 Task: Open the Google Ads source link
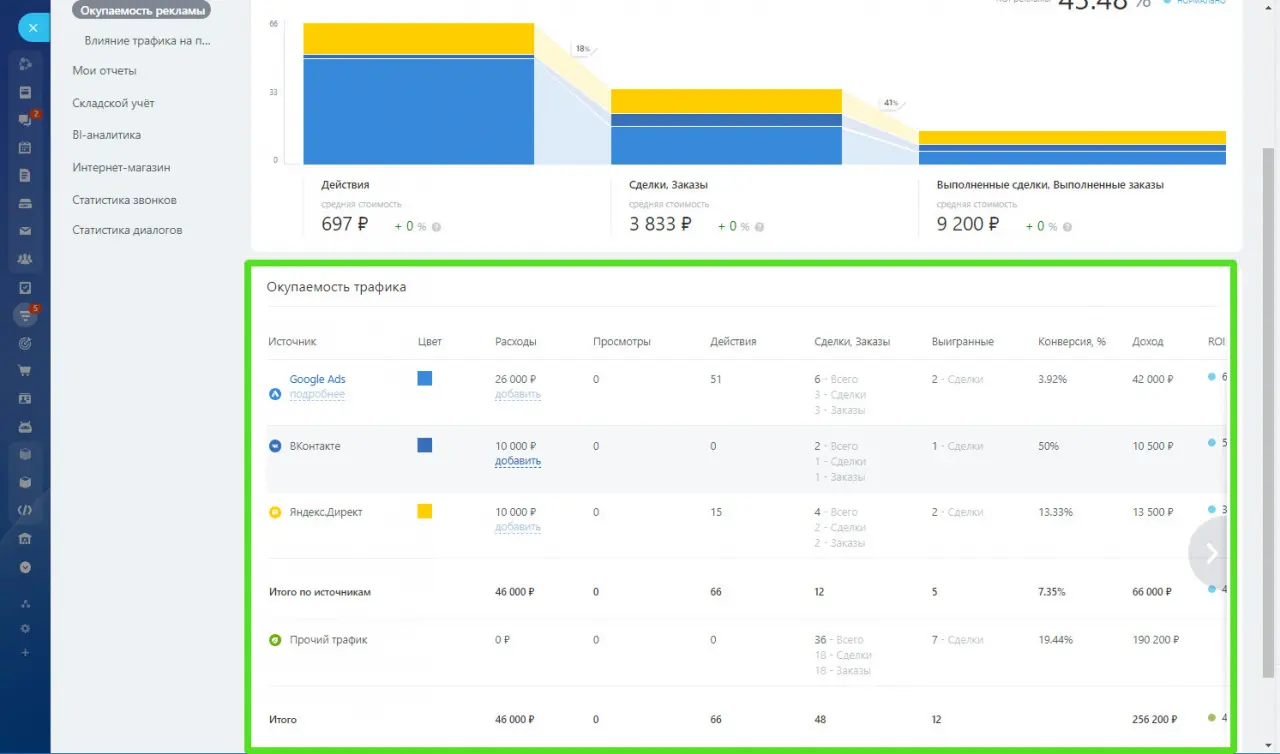click(x=317, y=379)
